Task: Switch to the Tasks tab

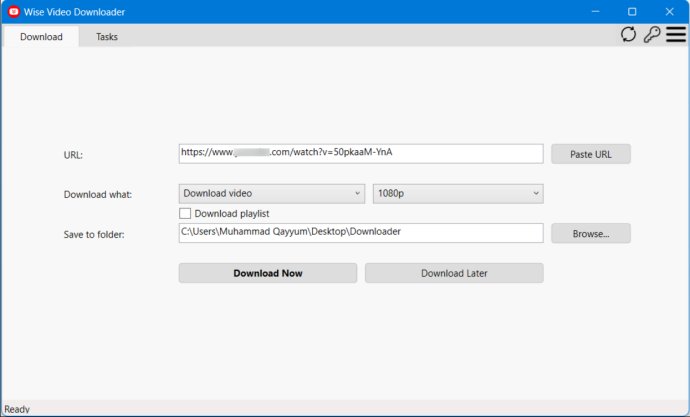Action: [107, 37]
